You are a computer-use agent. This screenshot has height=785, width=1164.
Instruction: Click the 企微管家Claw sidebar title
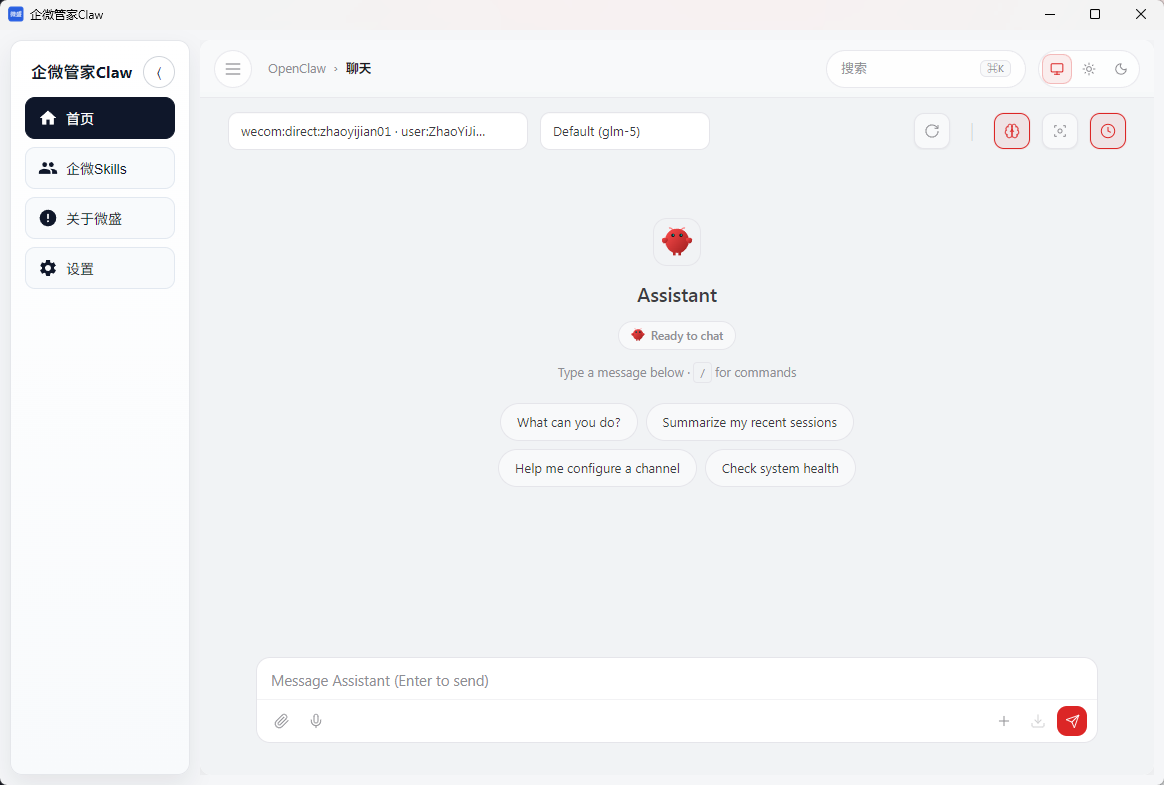point(82,73)
